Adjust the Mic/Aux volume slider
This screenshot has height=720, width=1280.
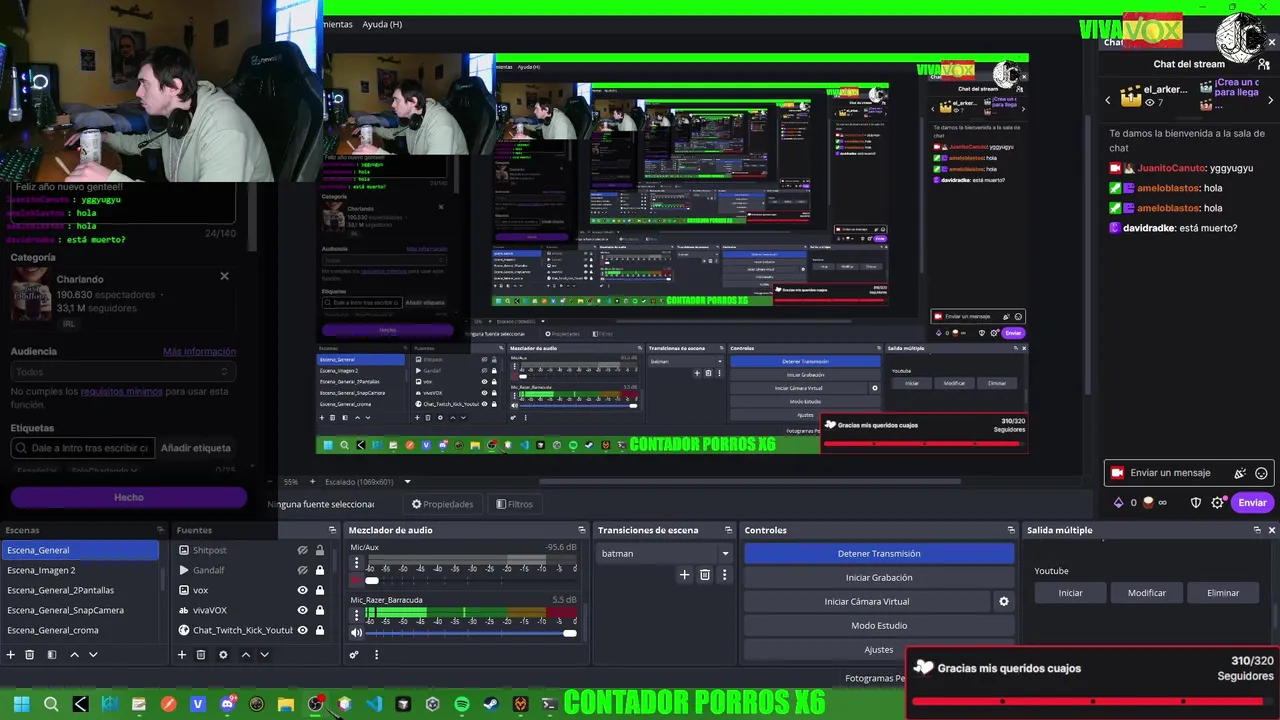tap(471, 580)
